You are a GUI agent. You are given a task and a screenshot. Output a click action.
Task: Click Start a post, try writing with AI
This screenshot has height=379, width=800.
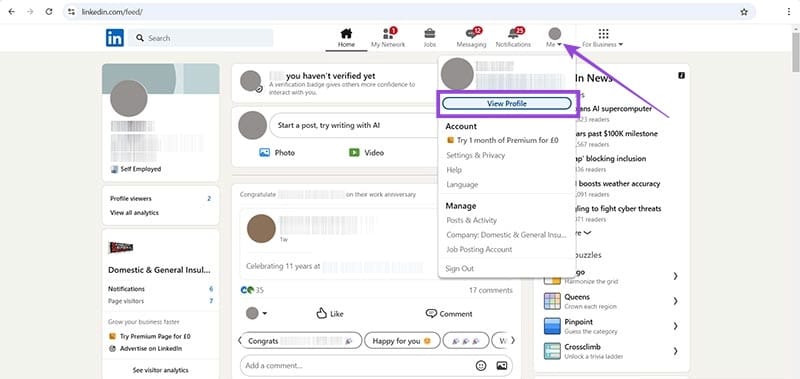(x=352, y=125)
